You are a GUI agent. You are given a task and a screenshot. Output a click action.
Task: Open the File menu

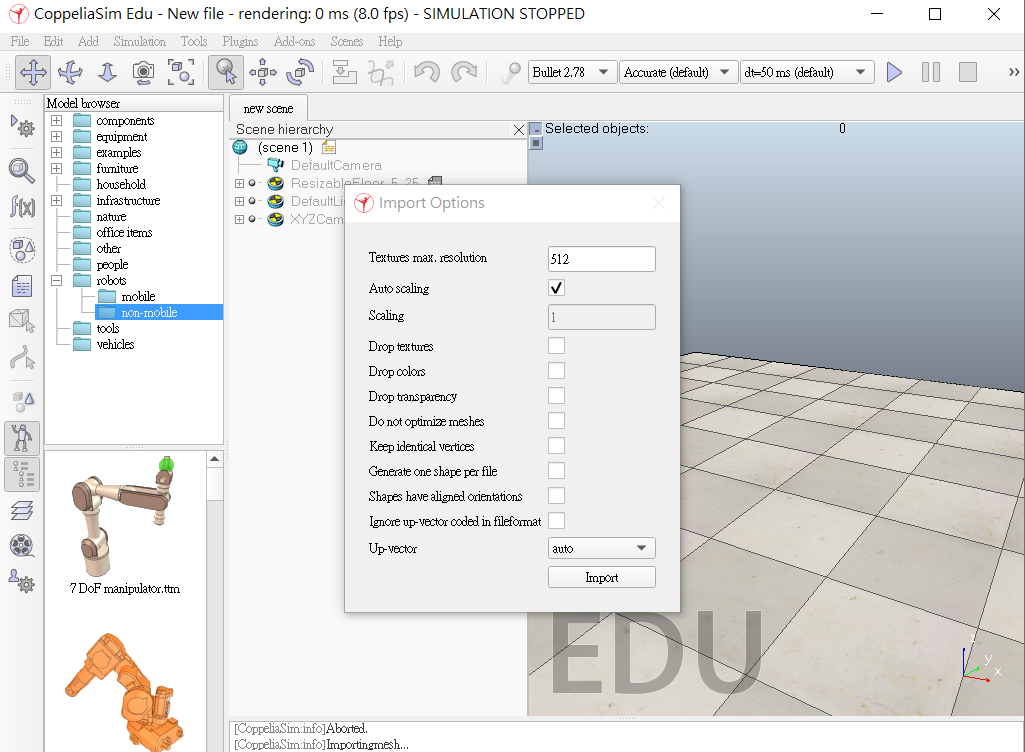(x=20, y=41)
